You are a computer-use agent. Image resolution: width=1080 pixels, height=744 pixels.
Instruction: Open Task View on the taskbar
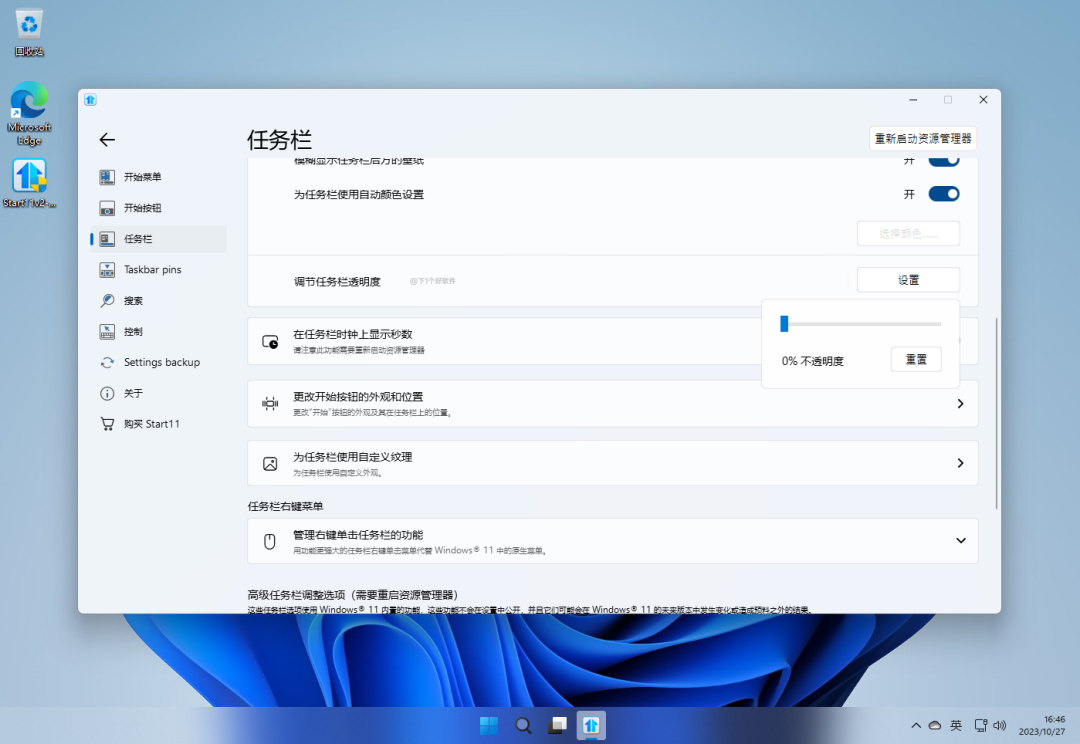(x=558, y=725)
